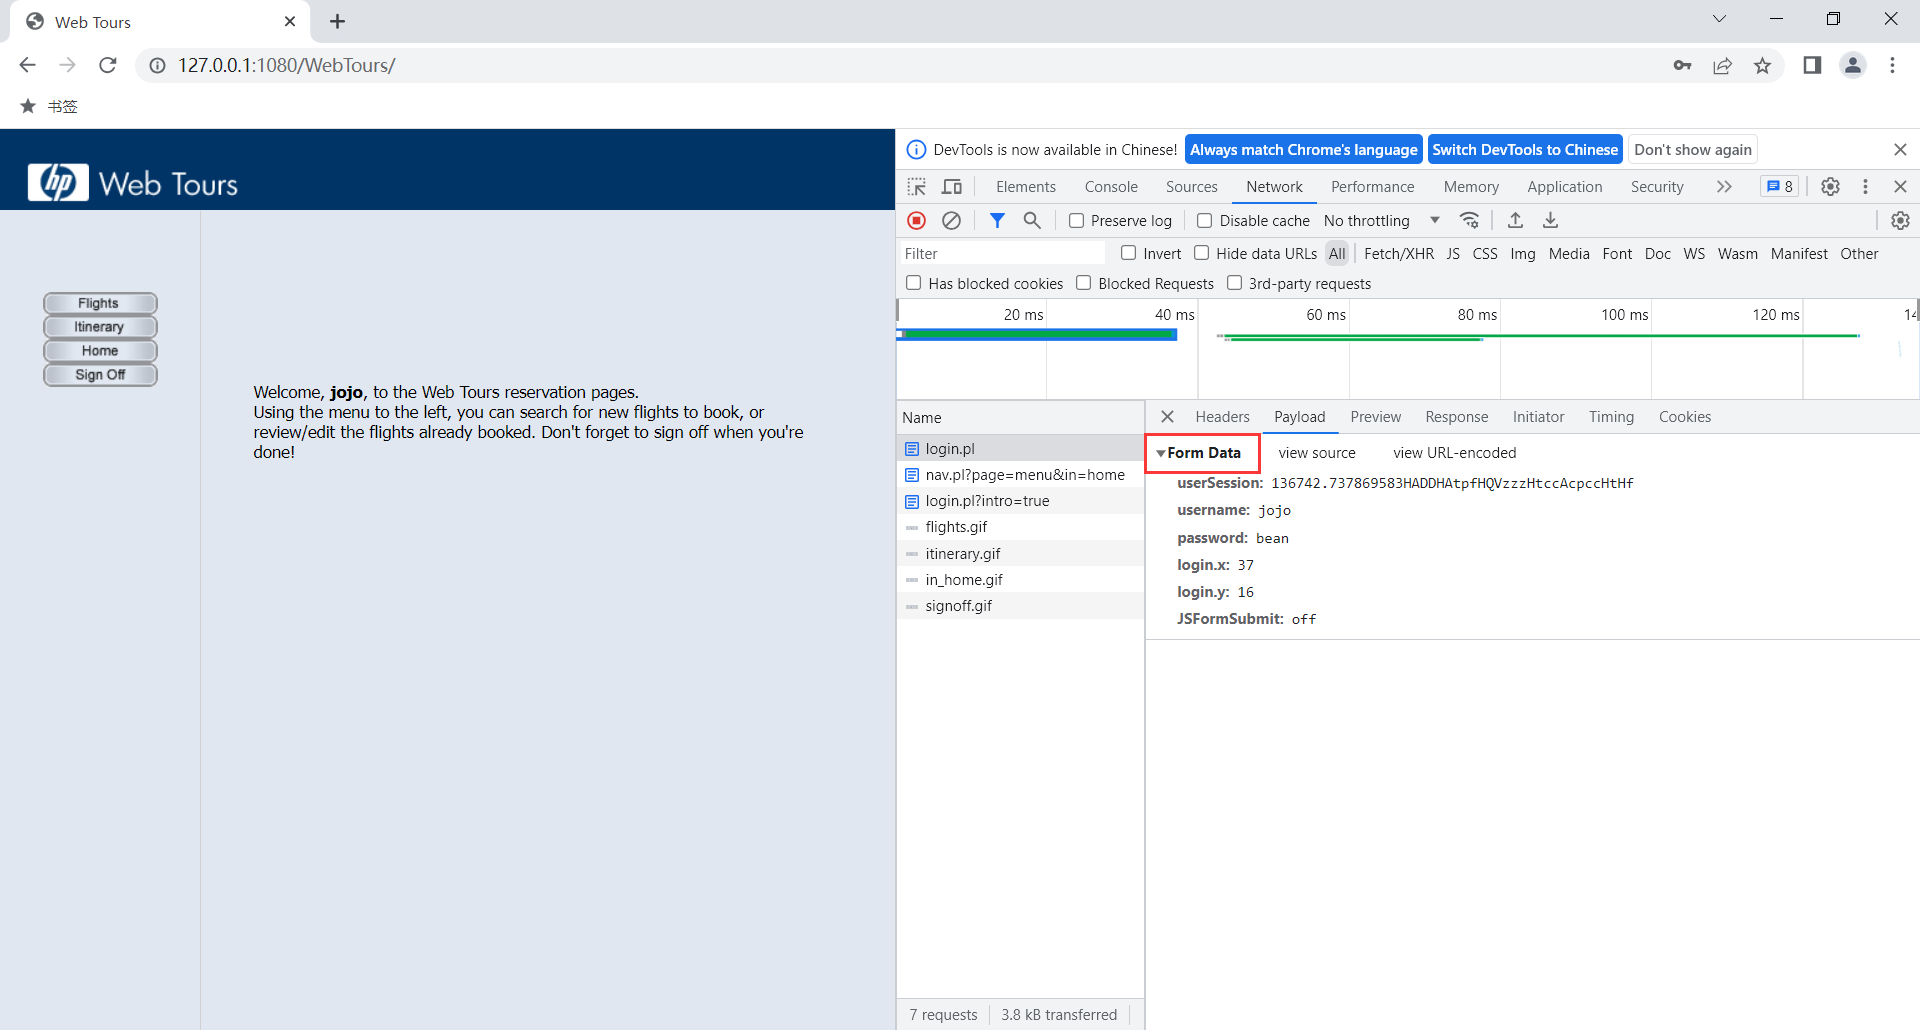Export HAR file download icon
The image size is (1920, 1030).
[x=1551, y=220]
